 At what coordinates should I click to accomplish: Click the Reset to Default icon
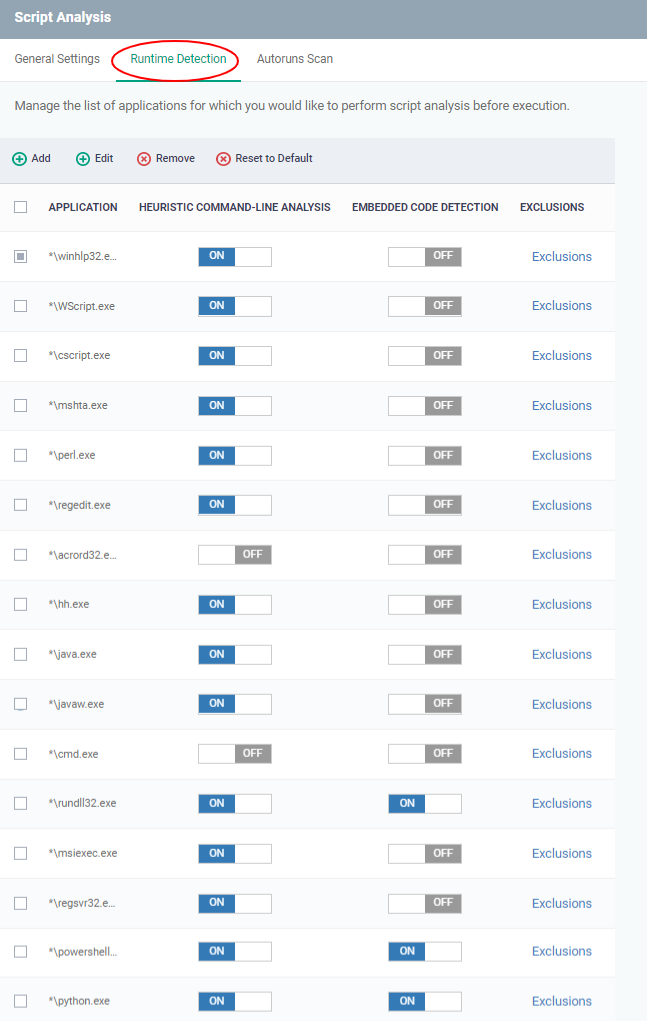pos(223,159)
